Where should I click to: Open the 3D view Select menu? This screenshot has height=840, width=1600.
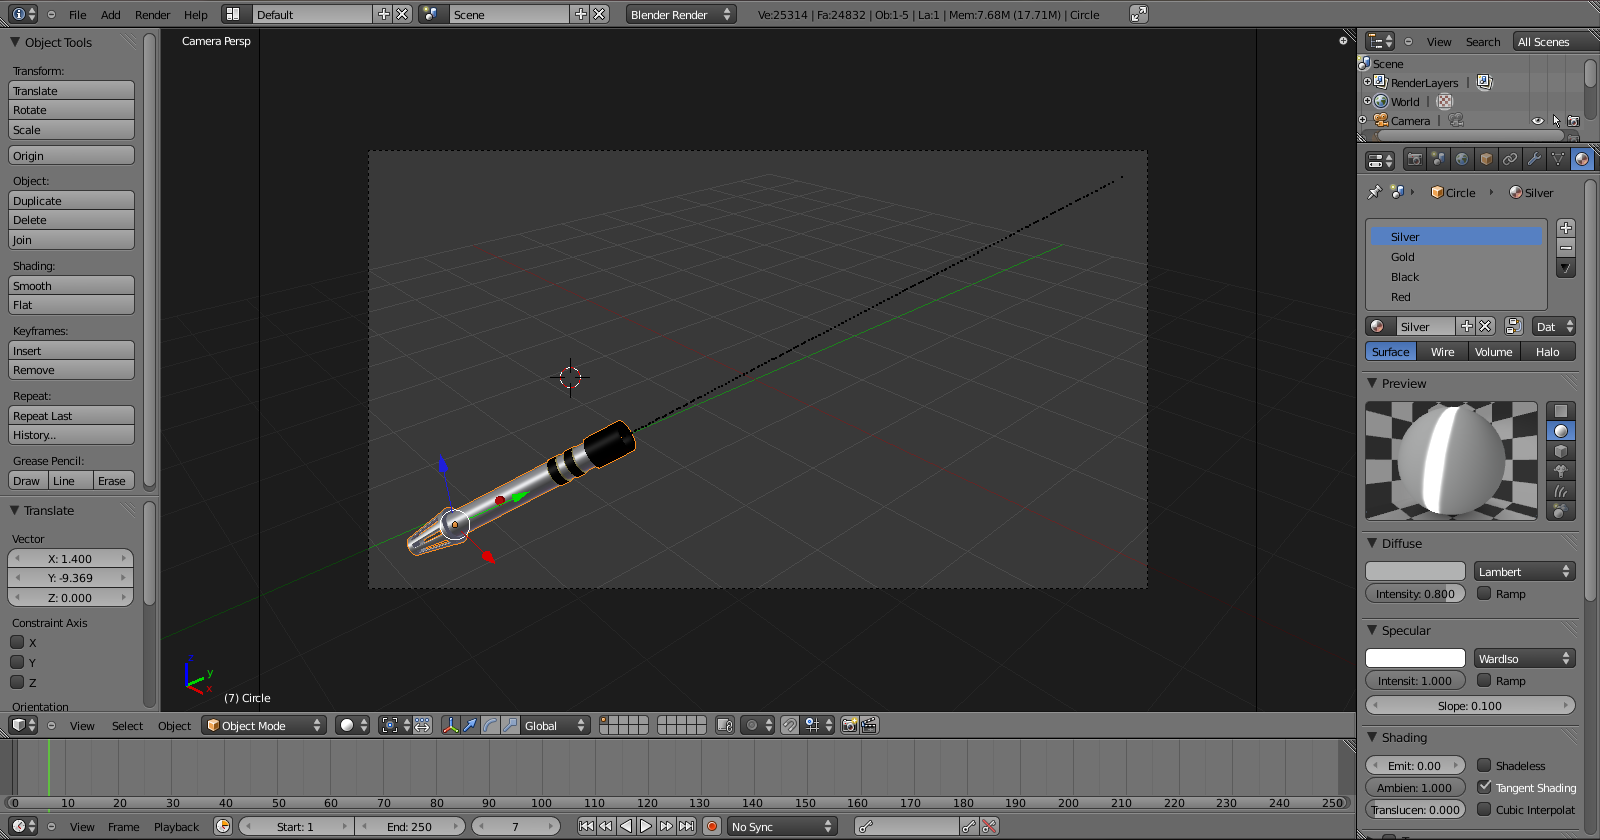pos(127,726)
